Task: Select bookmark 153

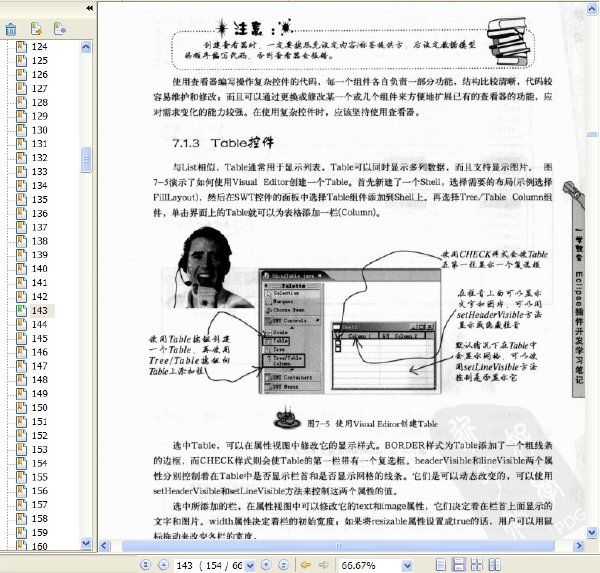Action: point(39,449)
